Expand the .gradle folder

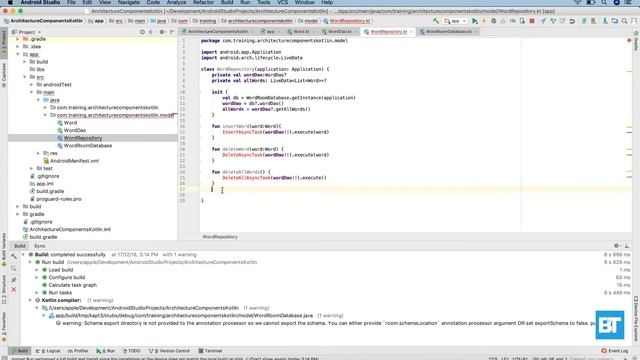[18, 39]
